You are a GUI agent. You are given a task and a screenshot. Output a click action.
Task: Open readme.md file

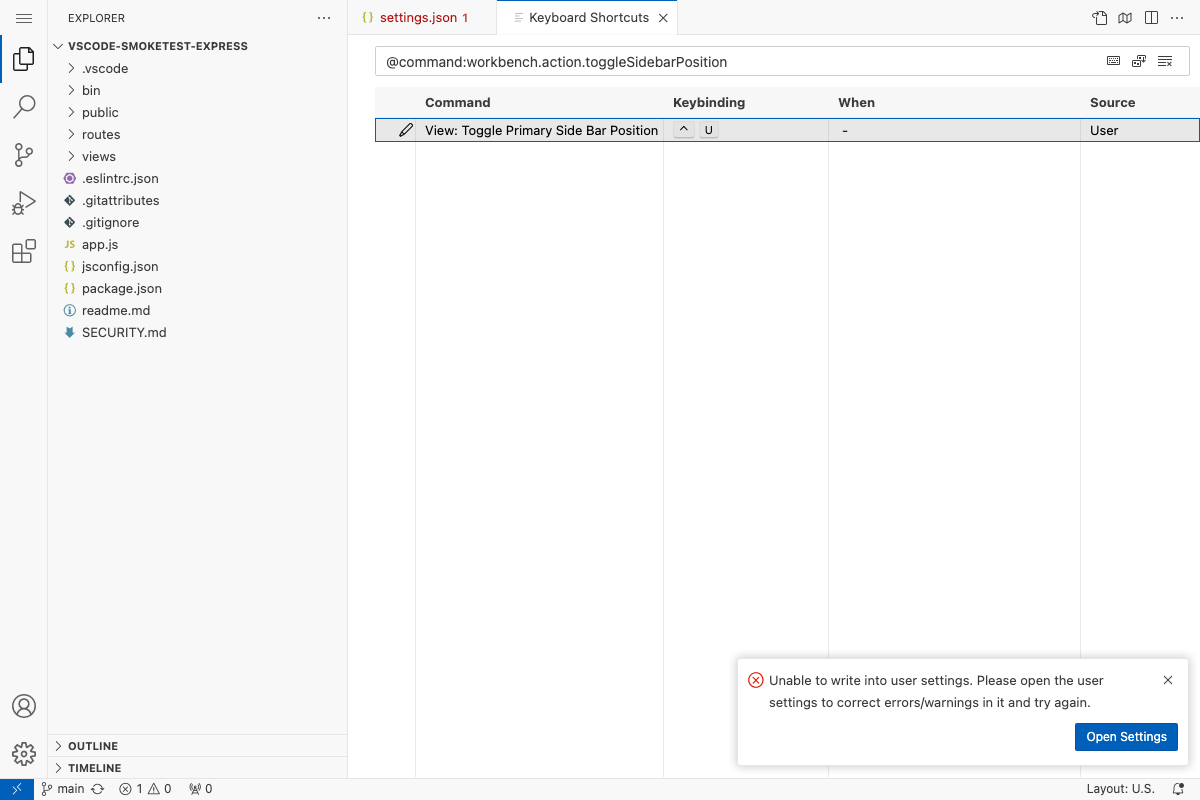pos(197,310)
